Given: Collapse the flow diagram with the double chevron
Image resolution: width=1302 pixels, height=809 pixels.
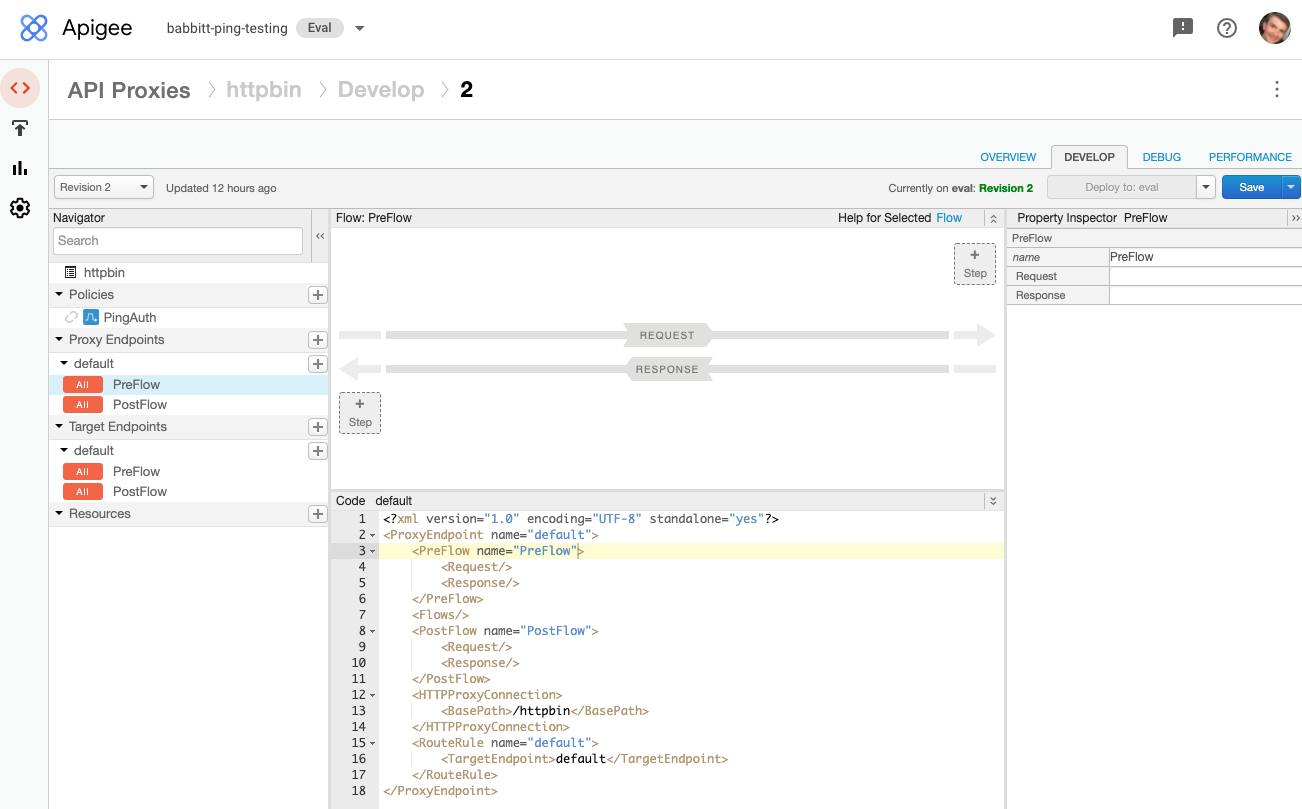Looking at the screenshot, I should (x=991, y=217).
